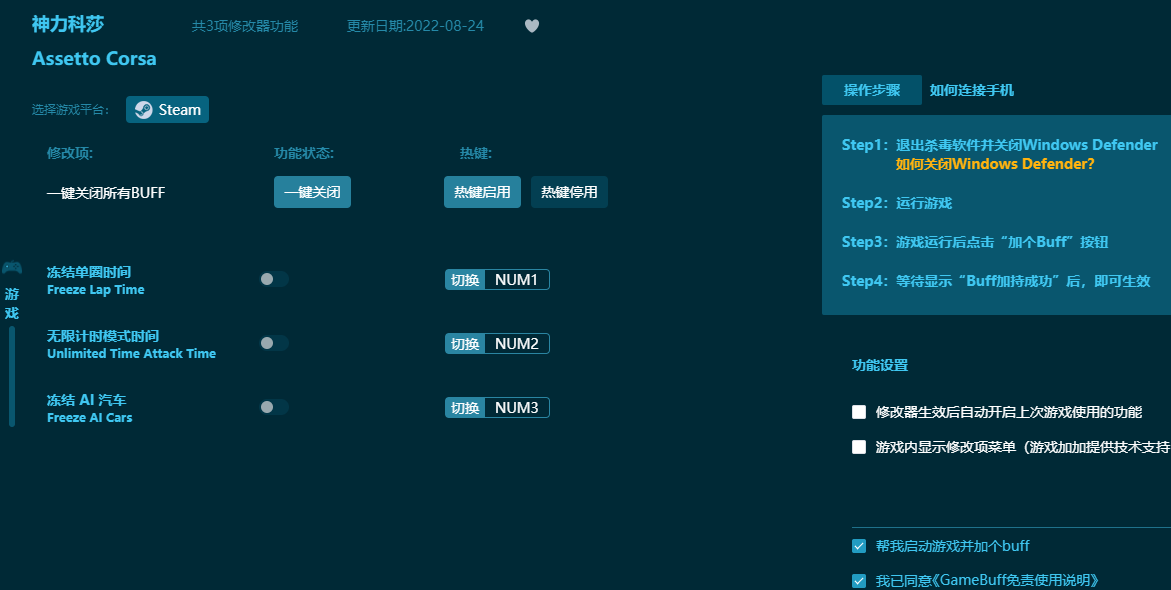The height and width of the screenshot is (590, 1171).
Task: Click 切换 label beside NUM3
Action: click(465, 408)
